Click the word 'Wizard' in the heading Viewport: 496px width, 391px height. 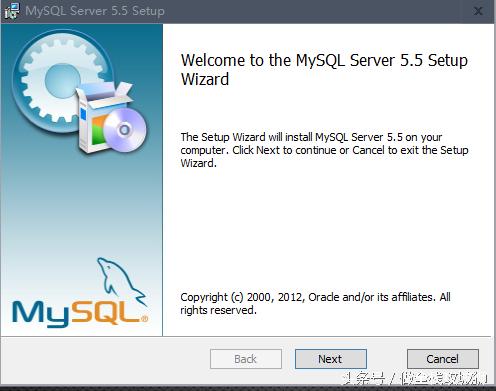point(205,80)
